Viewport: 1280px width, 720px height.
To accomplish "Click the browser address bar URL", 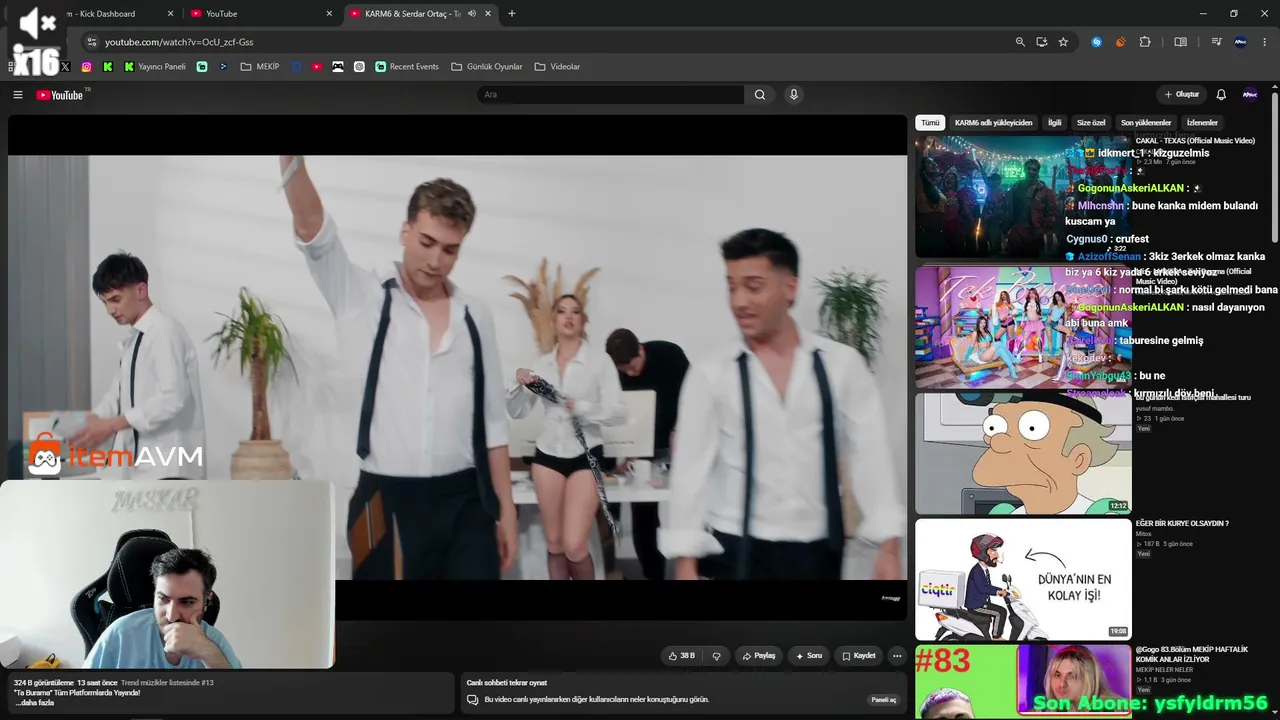I will 179,42.
